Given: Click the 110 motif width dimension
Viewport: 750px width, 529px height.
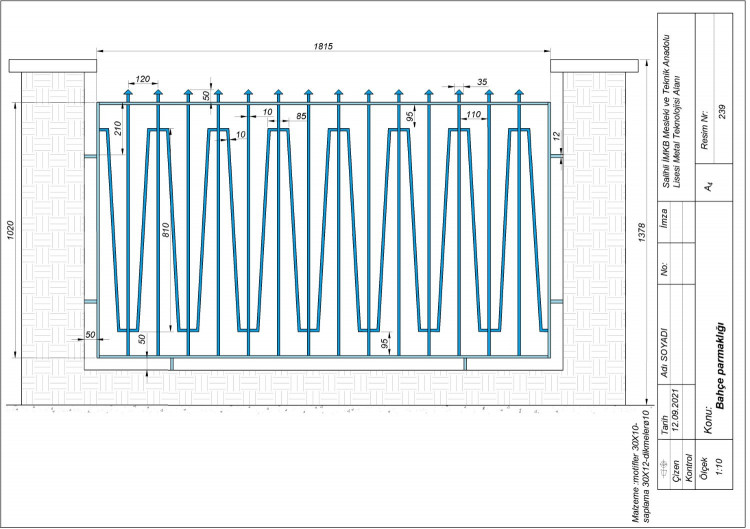Looking at the screenshot, I should (x=474, y=115).
